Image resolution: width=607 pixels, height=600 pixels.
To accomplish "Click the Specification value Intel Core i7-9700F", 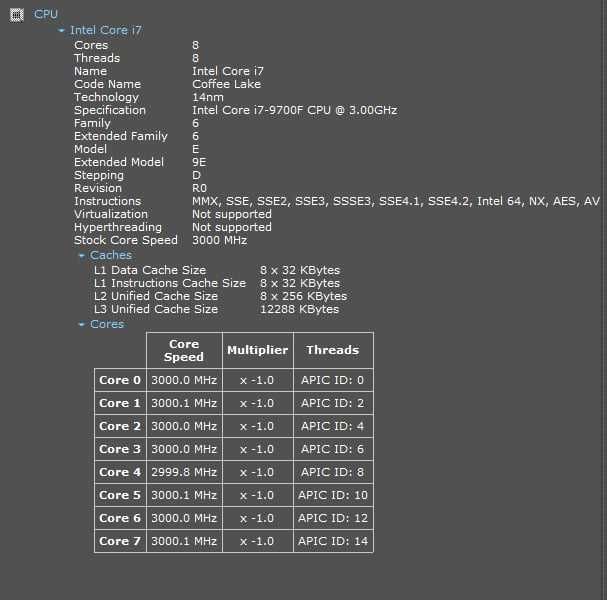I will pyautogui.click(x=295, y=110).
